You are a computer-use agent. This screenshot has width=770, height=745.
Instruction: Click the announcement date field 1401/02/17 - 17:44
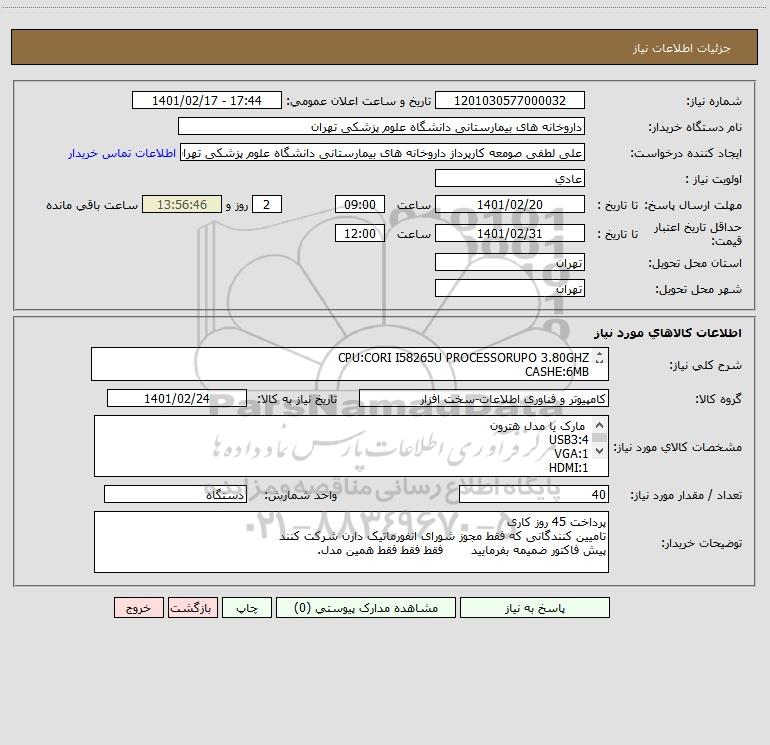207,100
